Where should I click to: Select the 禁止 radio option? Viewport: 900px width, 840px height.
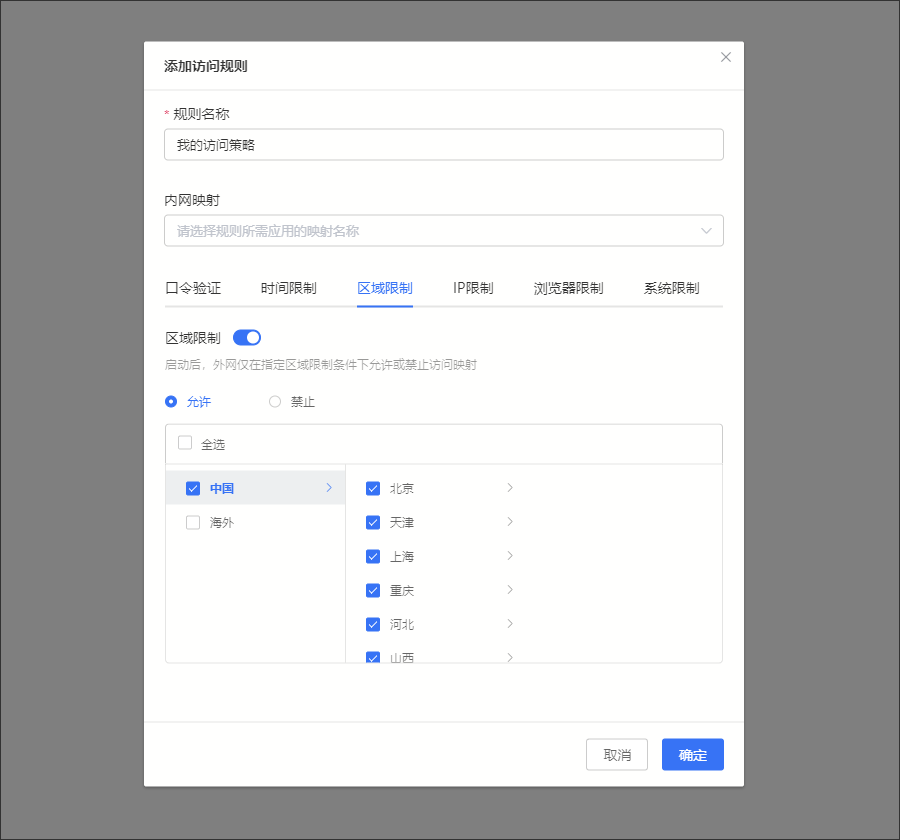point(275,402)
